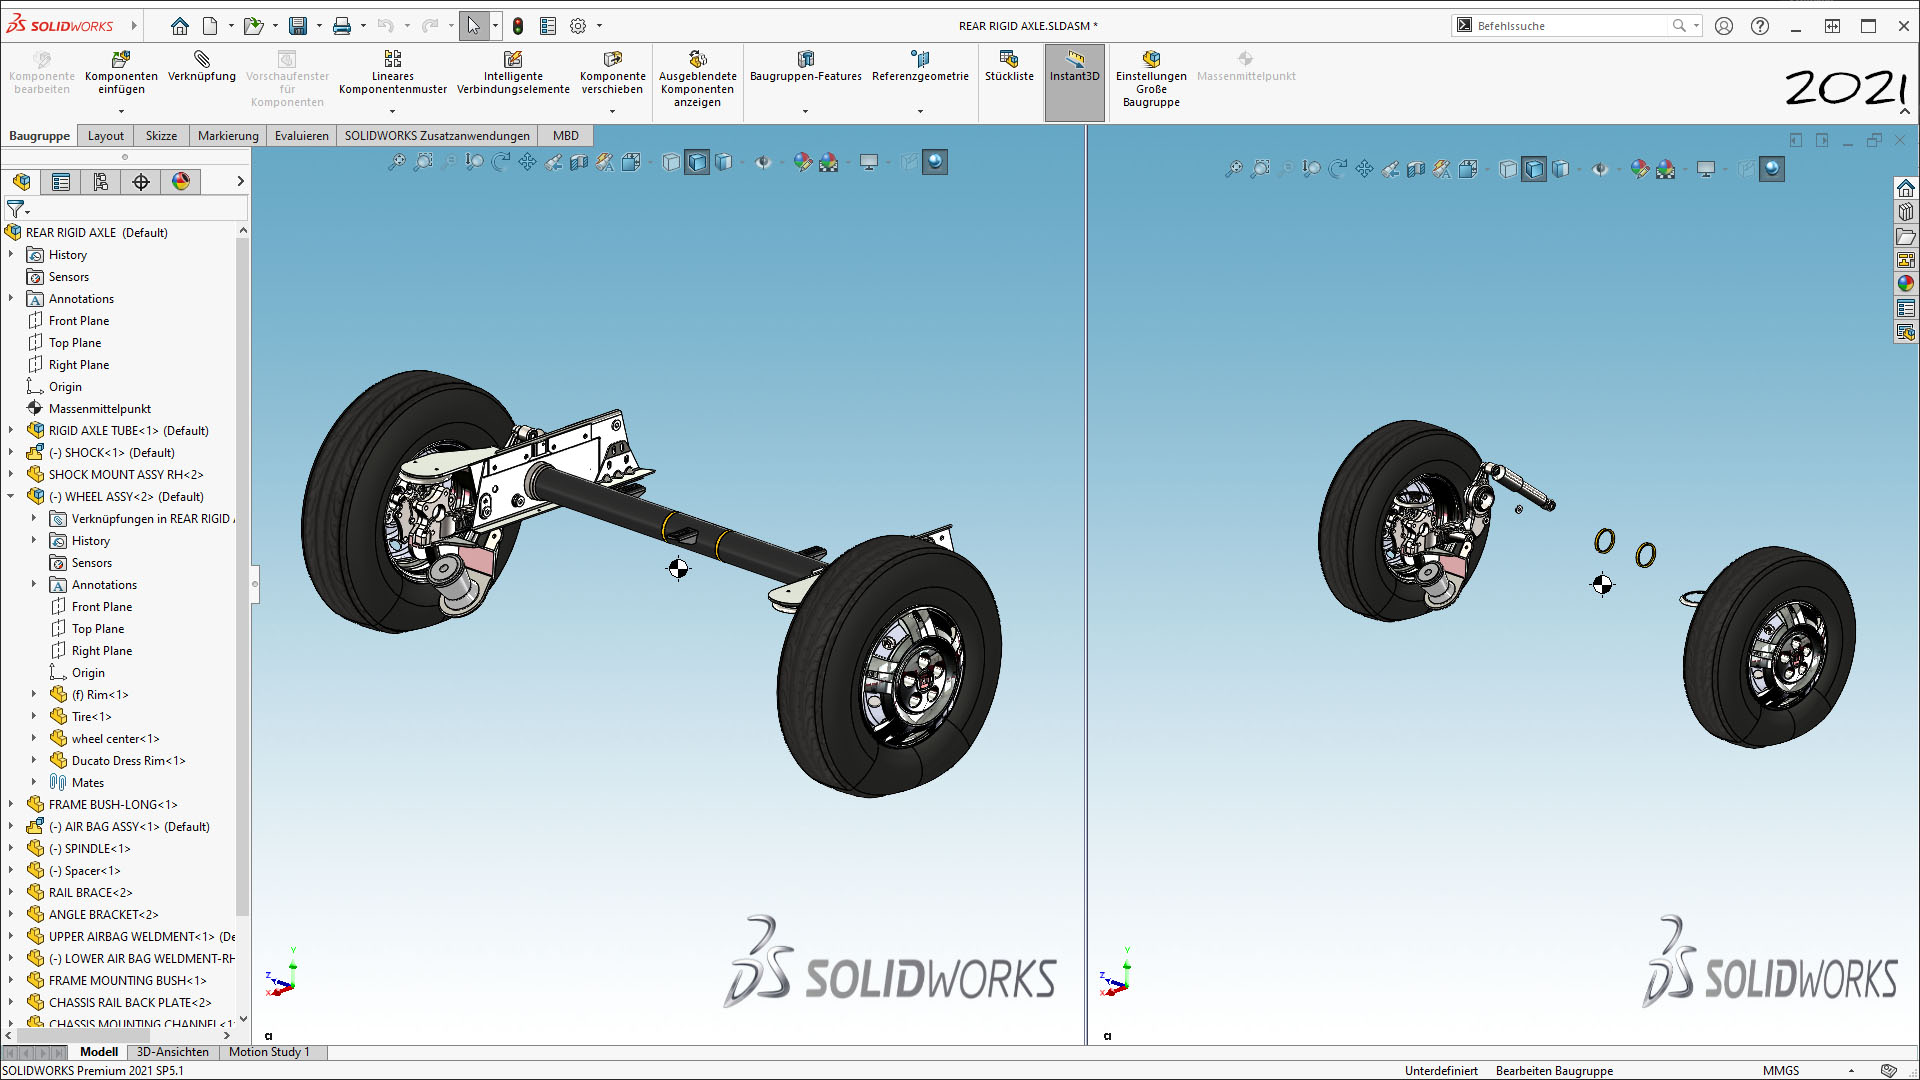This screenshot has width=1920, height=1080.
Task: Click Komponente verschieben tool
Action: (x=612, y=74)
